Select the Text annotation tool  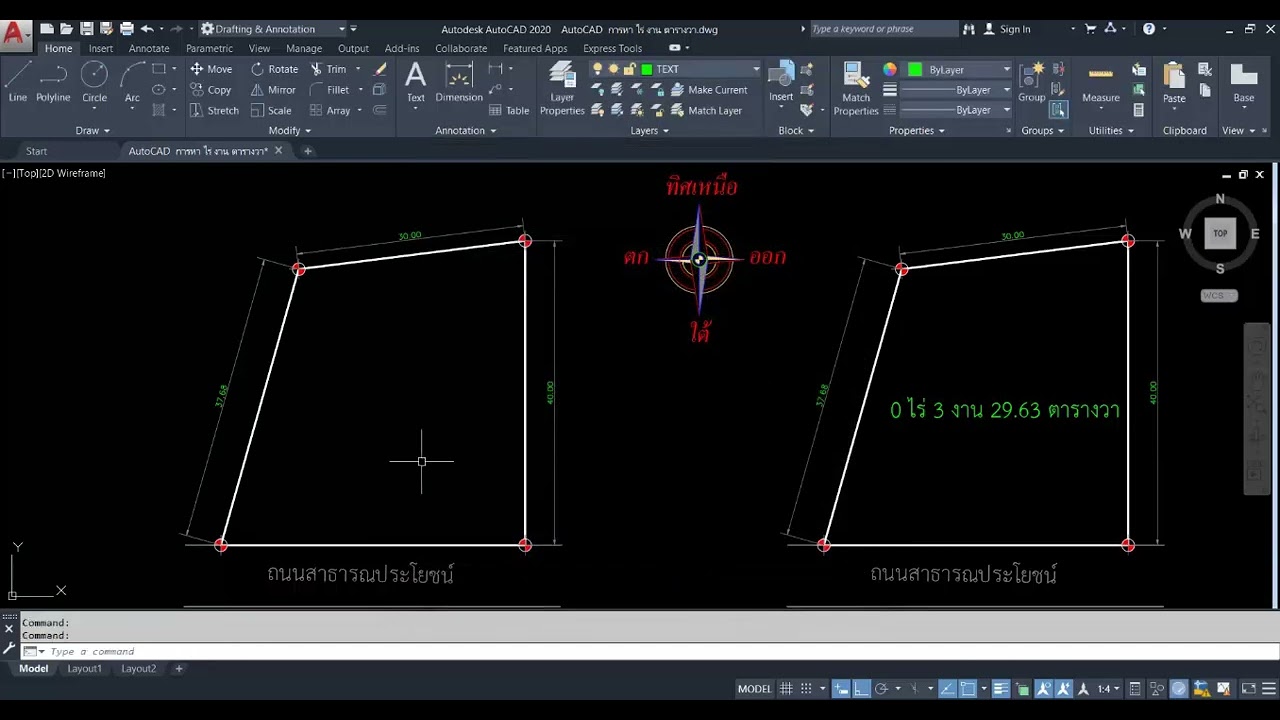click(x=415, y=82)
